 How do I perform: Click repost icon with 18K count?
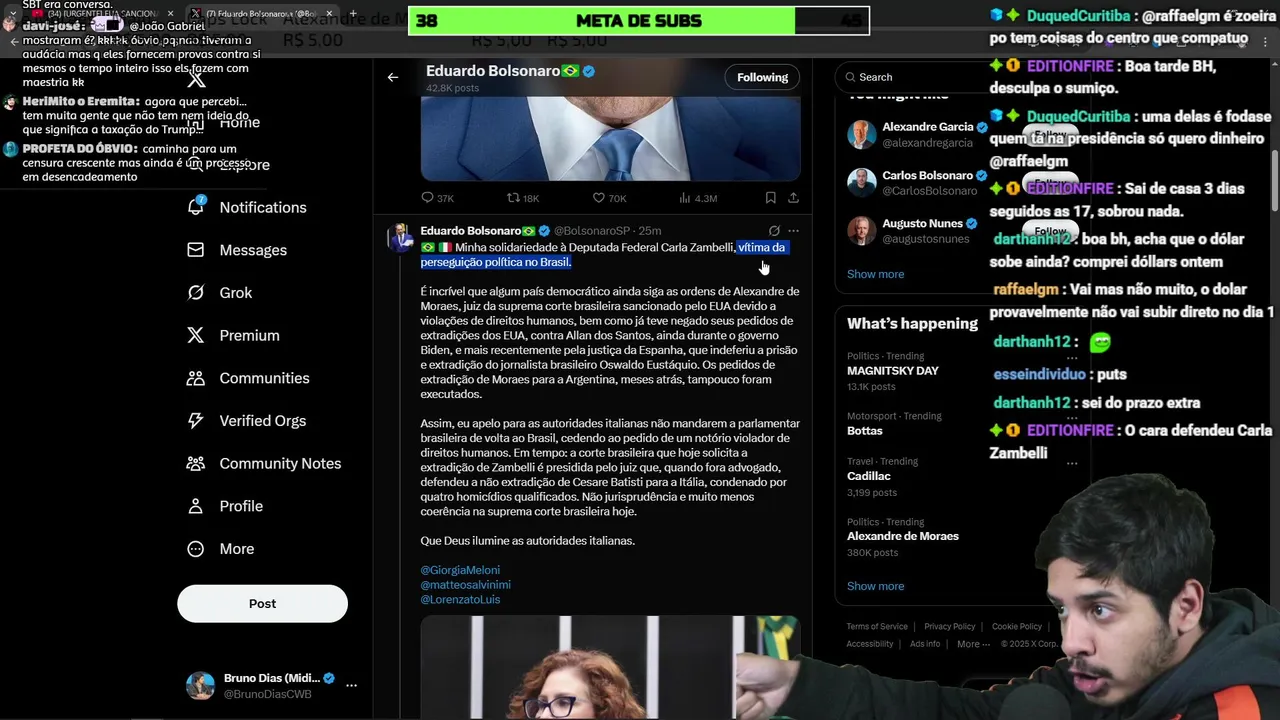(513, 198)
